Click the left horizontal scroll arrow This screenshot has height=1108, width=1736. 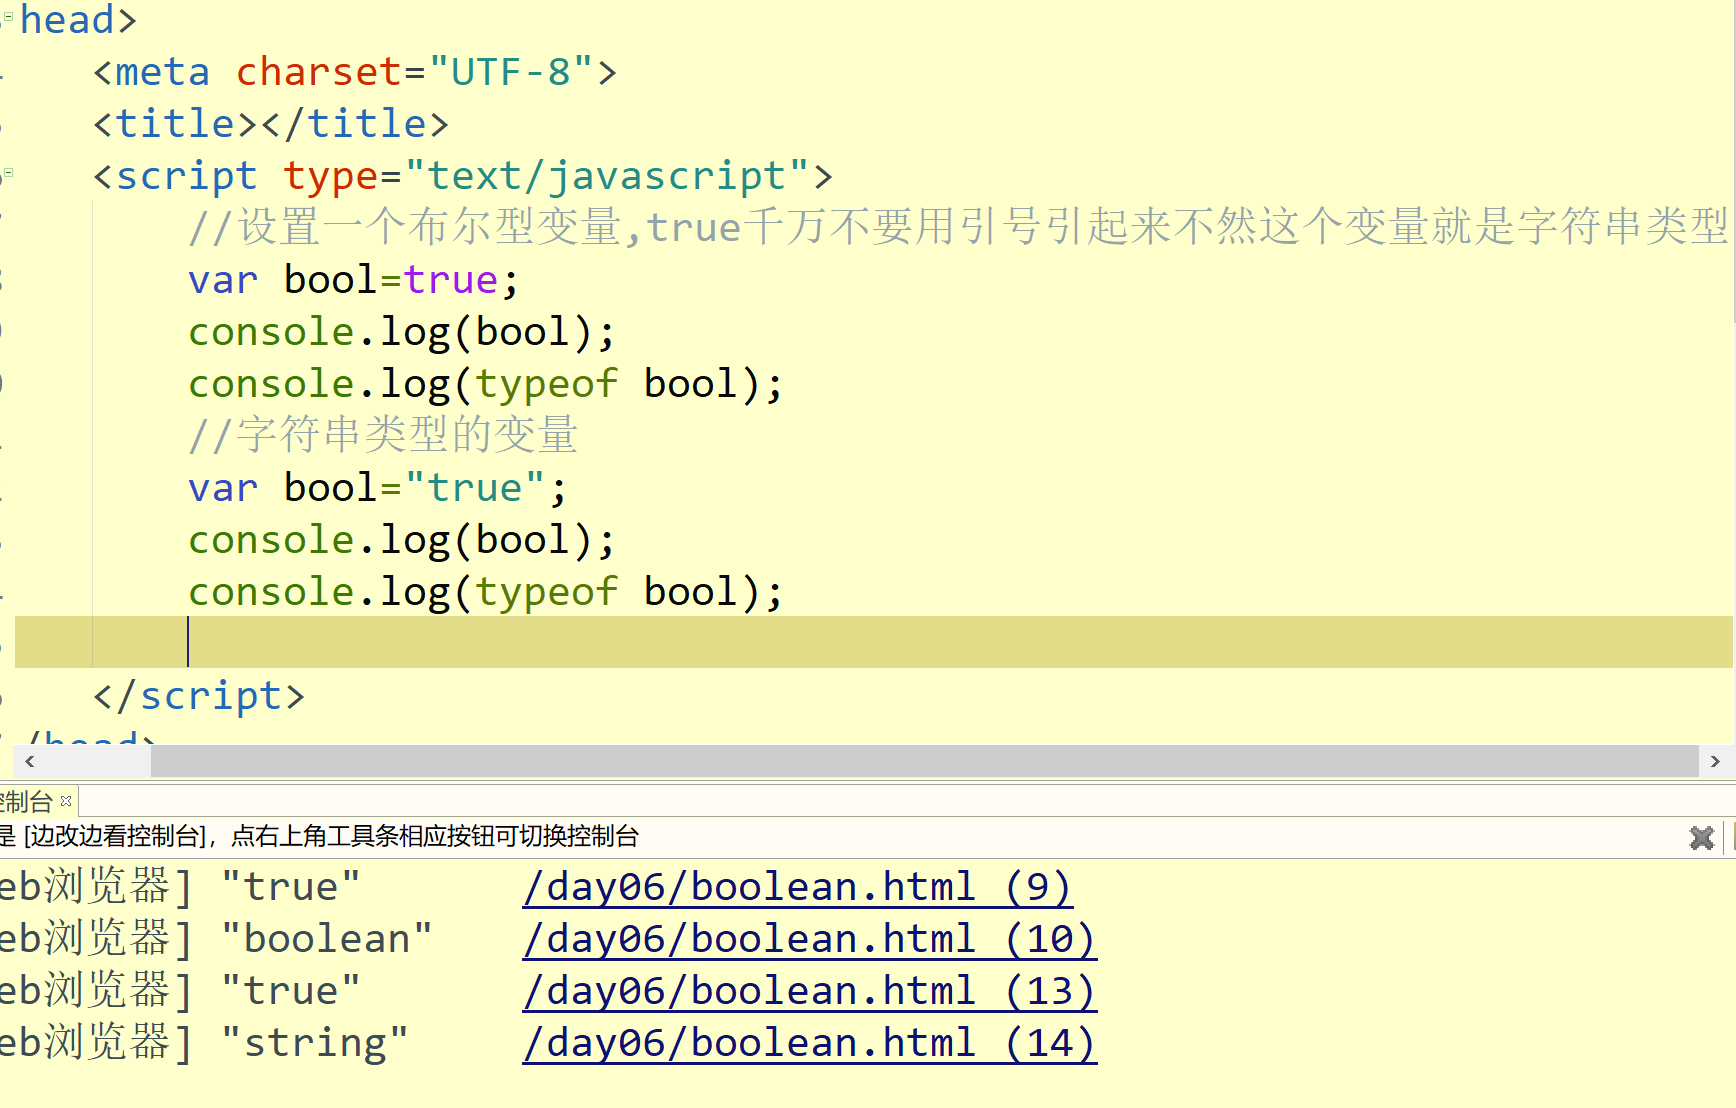click(29, 761)
